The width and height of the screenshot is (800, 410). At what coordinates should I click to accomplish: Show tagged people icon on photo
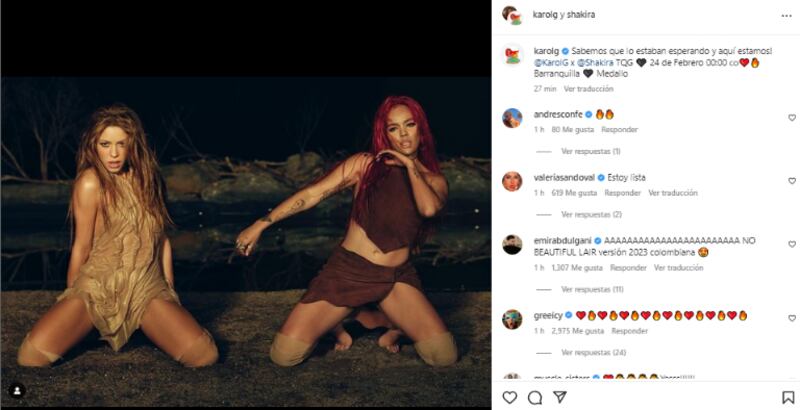click(17, 391)
